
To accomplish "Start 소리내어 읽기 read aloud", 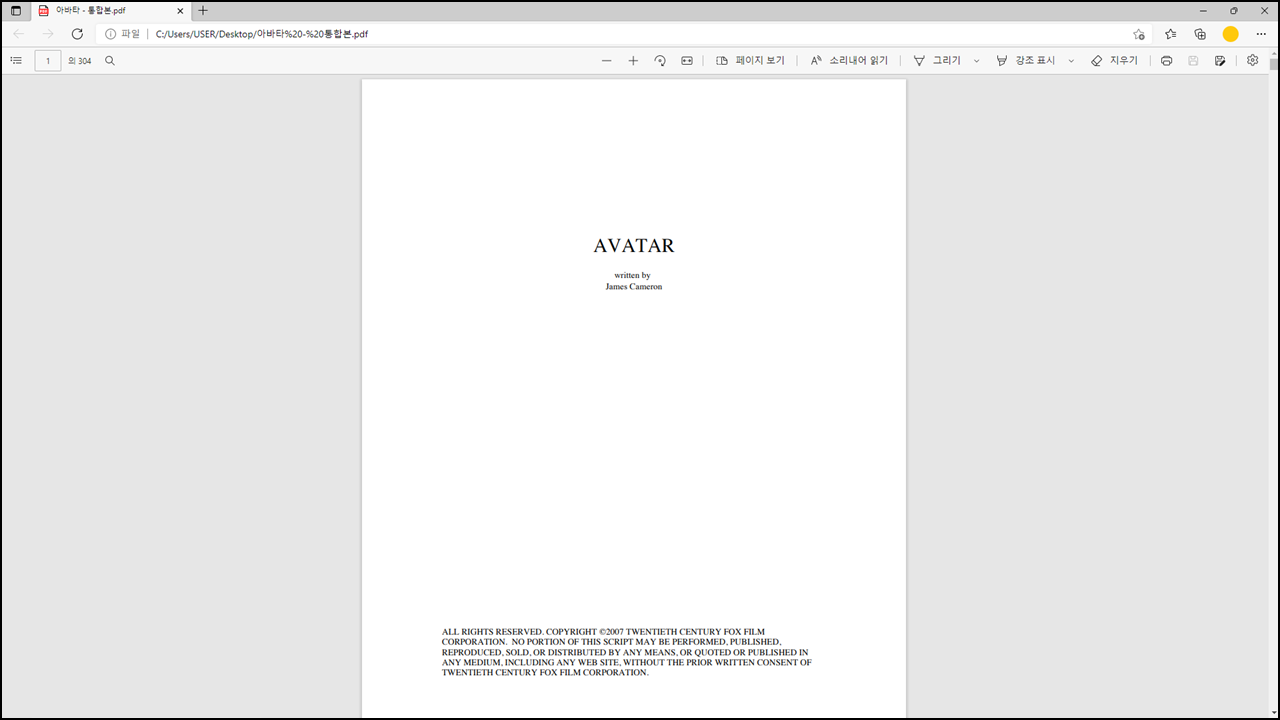I will tap(849, 61).
